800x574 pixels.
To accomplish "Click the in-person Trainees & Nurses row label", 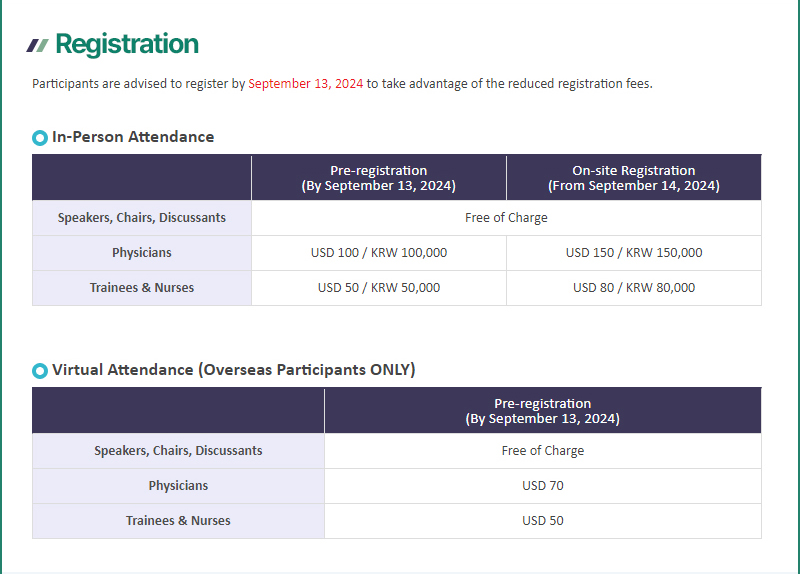I will click(x=142, y=288).
